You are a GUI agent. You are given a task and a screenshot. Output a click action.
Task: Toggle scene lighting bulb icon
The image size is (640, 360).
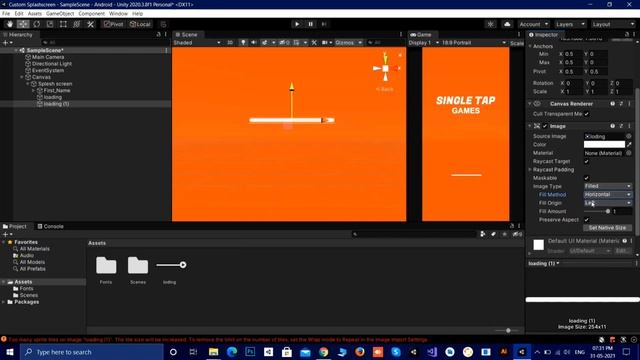[x=243, y=42]
